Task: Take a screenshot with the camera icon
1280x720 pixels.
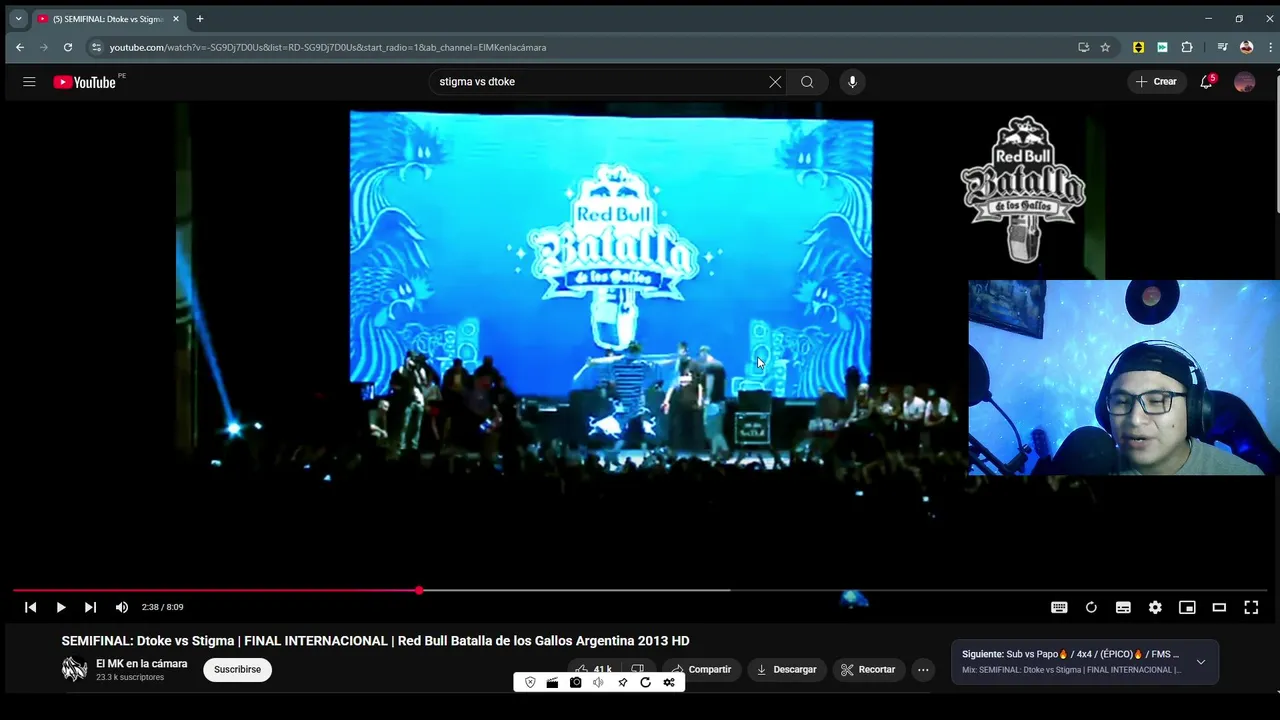Action: (x=576, y=683)
